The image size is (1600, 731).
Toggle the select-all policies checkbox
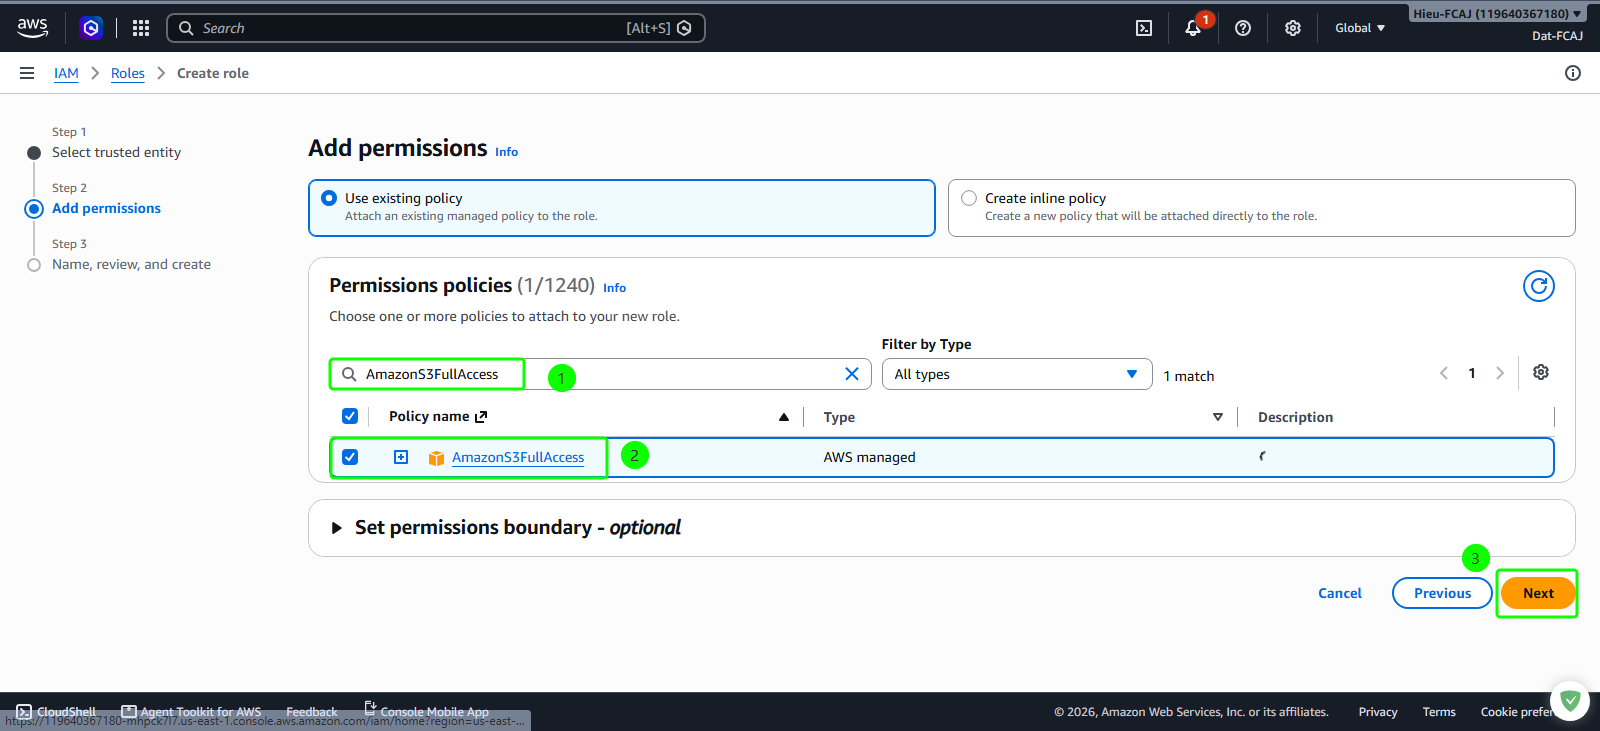tap(350, 416)
